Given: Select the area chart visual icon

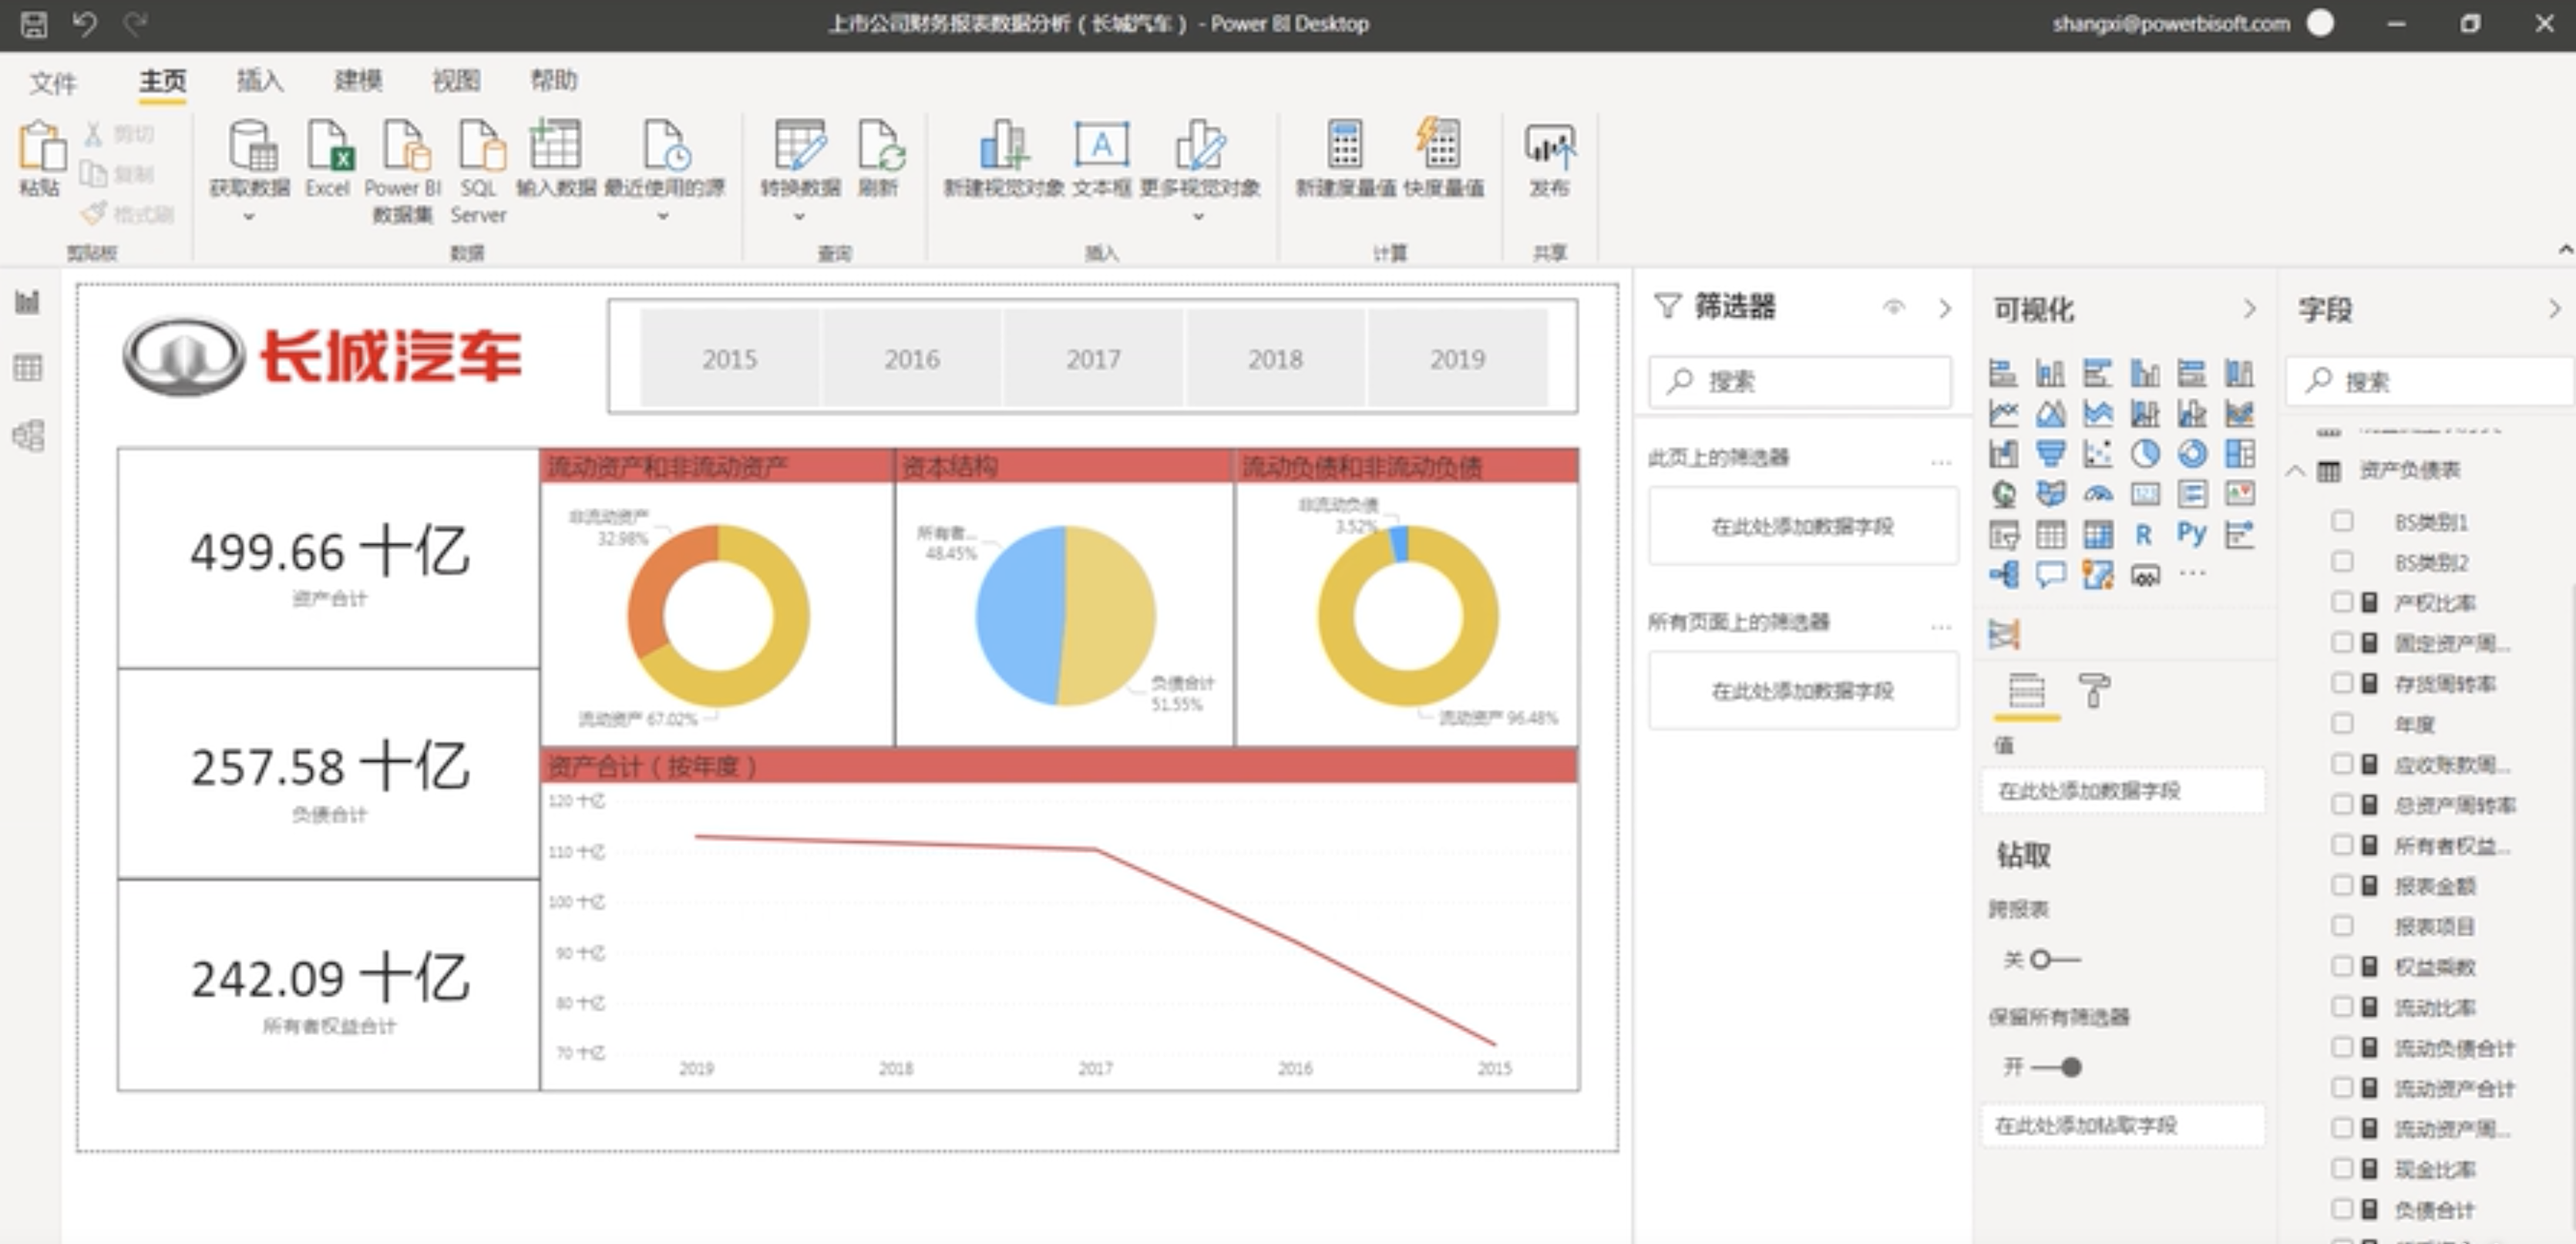Looking at the screenshot, I should point(2050,413).
